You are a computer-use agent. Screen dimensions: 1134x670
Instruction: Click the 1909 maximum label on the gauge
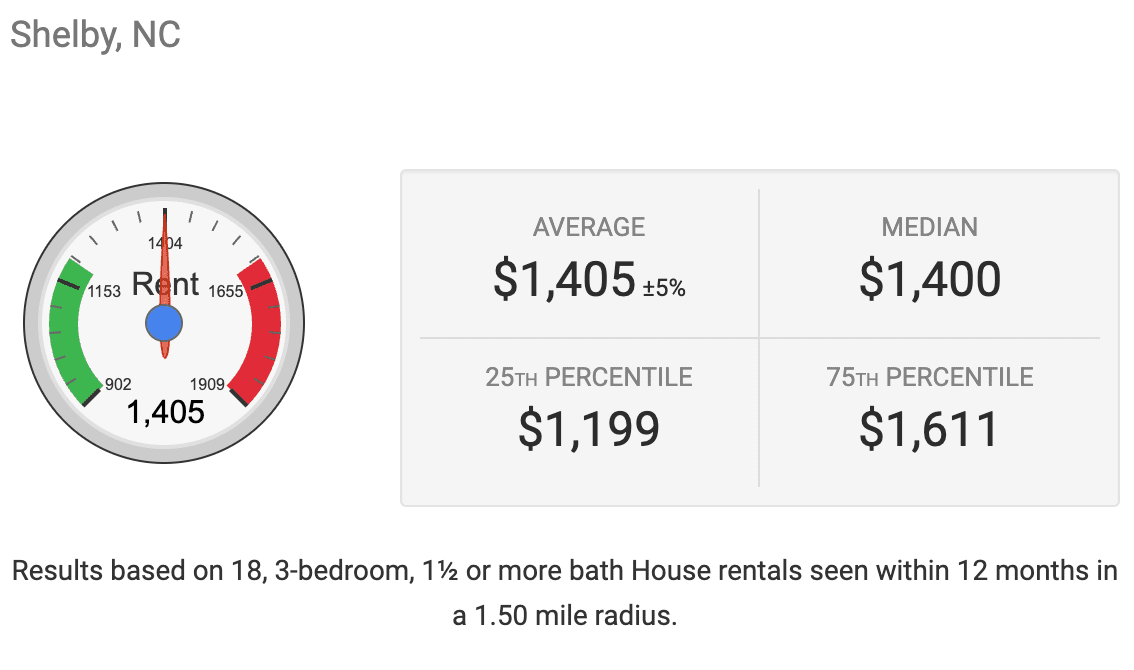pos(207,385)
